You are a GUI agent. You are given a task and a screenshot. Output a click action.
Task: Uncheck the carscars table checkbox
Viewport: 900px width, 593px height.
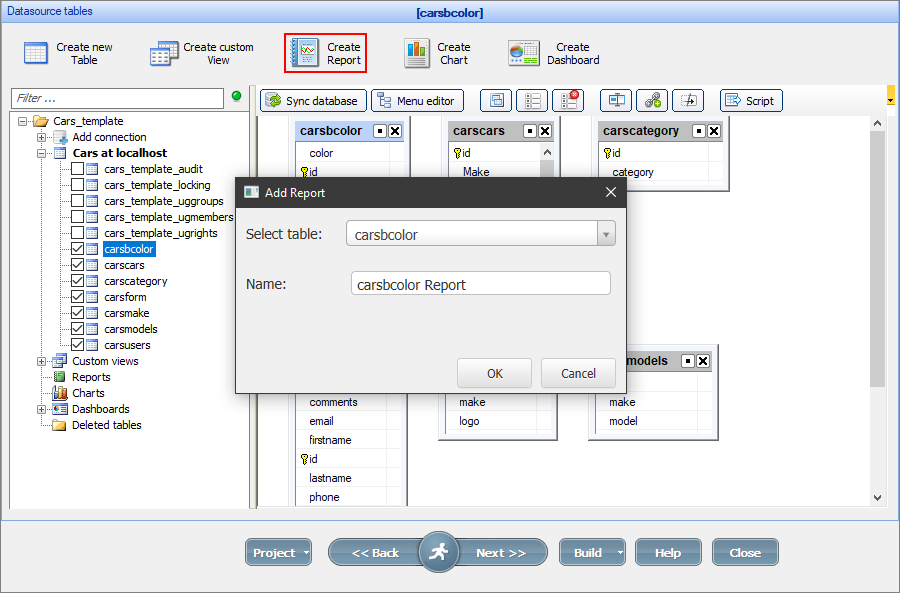[77, 265]
